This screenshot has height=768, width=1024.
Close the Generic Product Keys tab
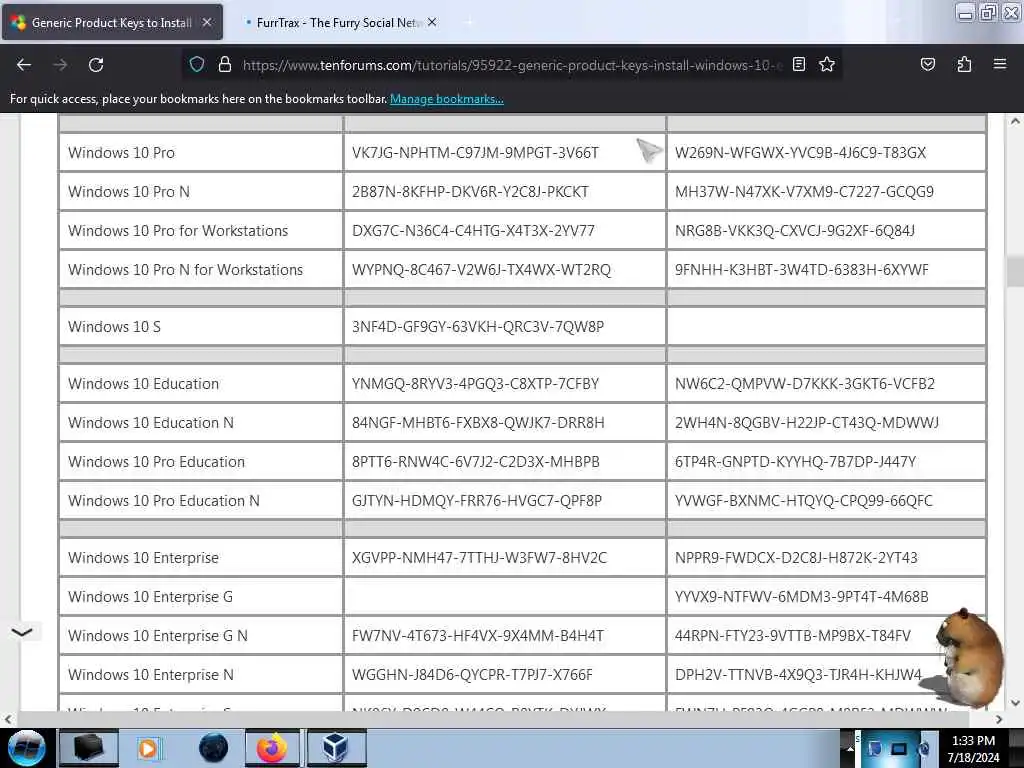coord(206,22)
